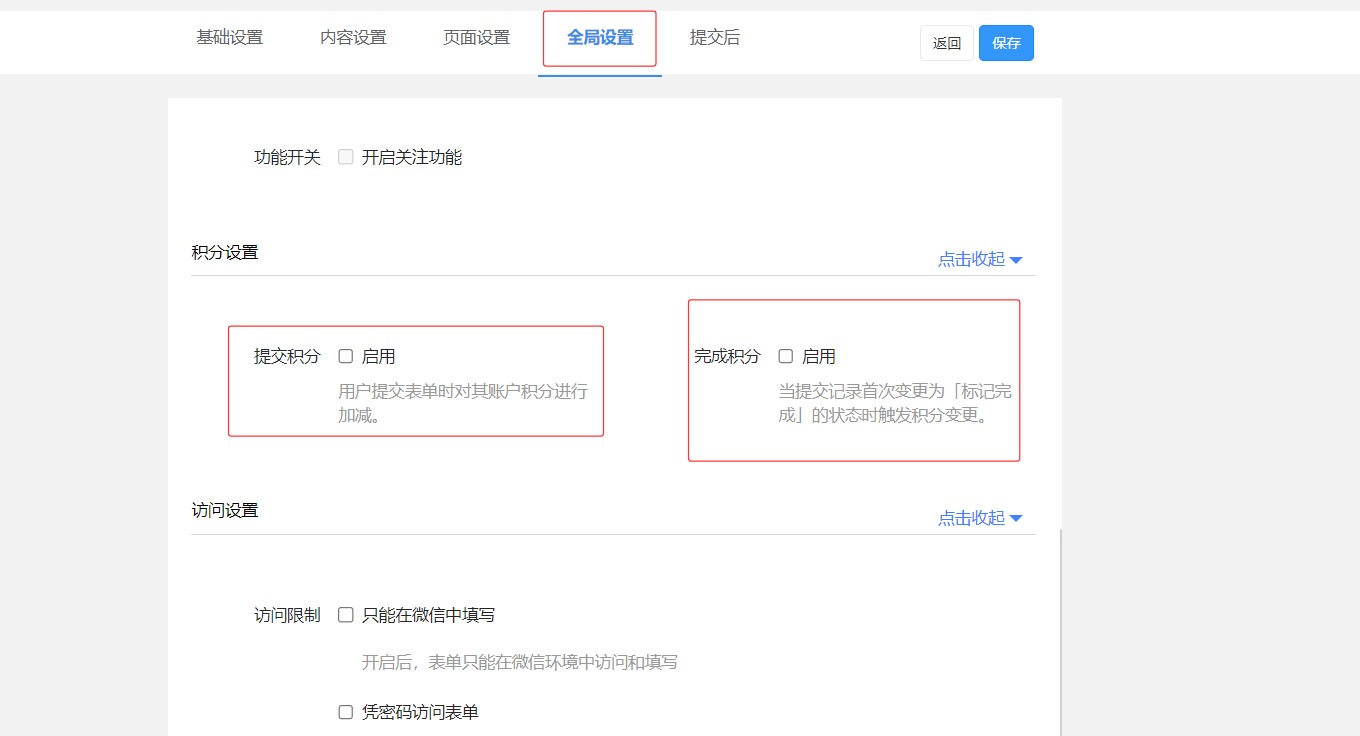The height and width of the screenshot is (736, 1360).
Task: Enable the 提交积分 启用 checkbox
Action: (x=346, y=356)
